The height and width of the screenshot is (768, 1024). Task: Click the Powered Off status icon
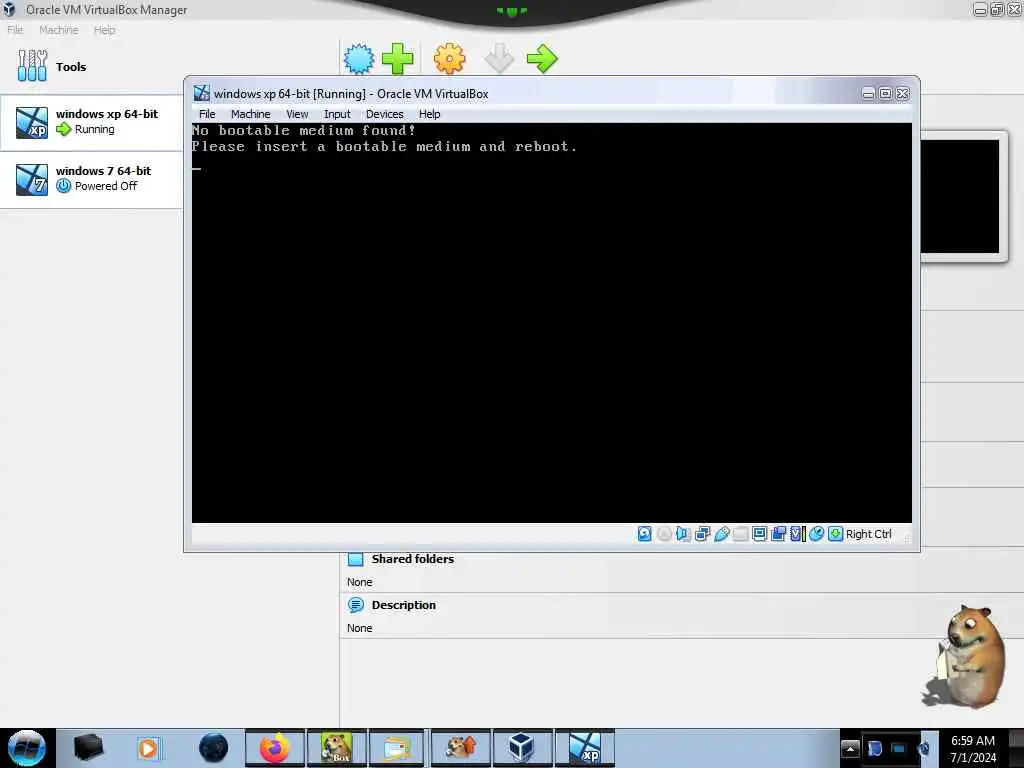pyautogui.click(x=63, y=186)
